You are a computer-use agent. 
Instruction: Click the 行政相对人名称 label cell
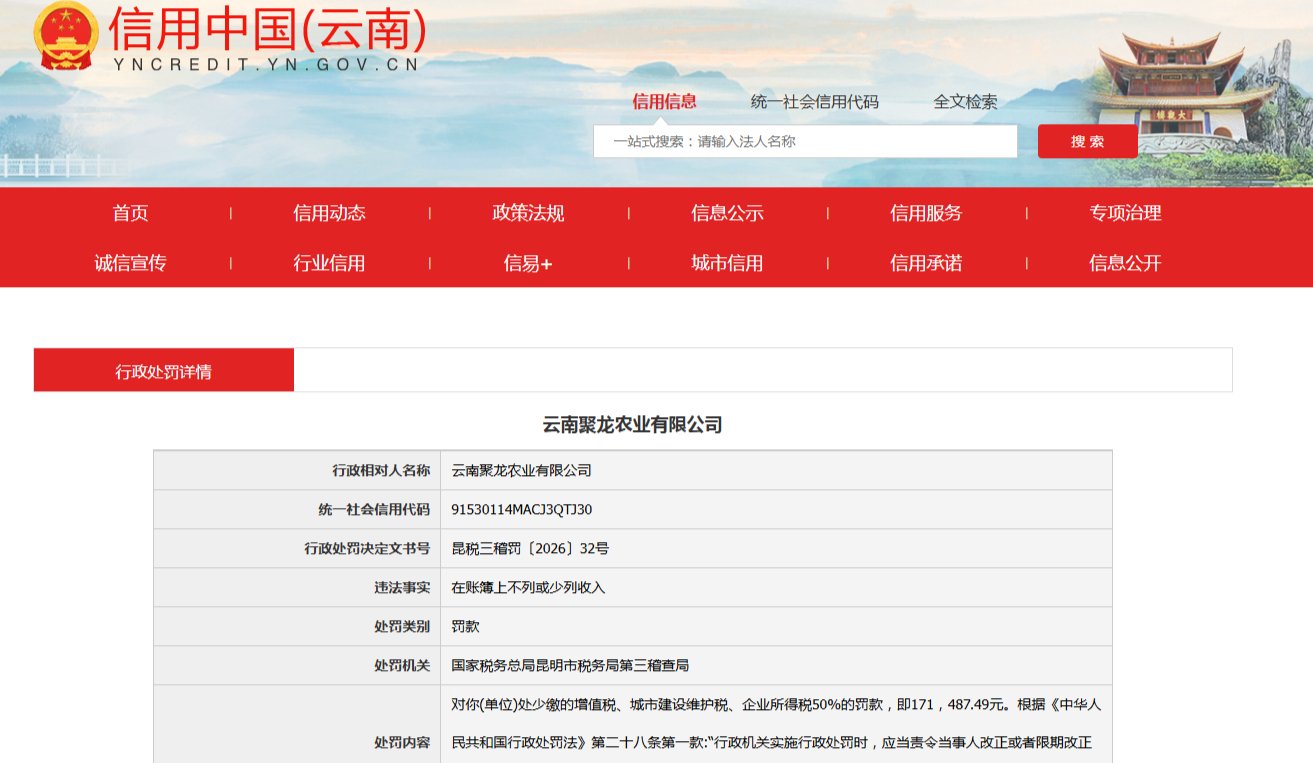[297, 470]
